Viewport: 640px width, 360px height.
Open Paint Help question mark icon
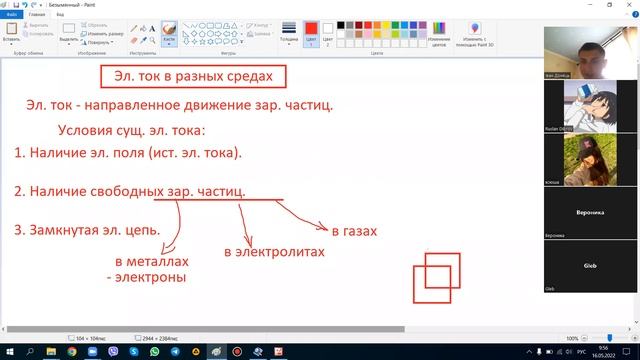pos(635,14)
